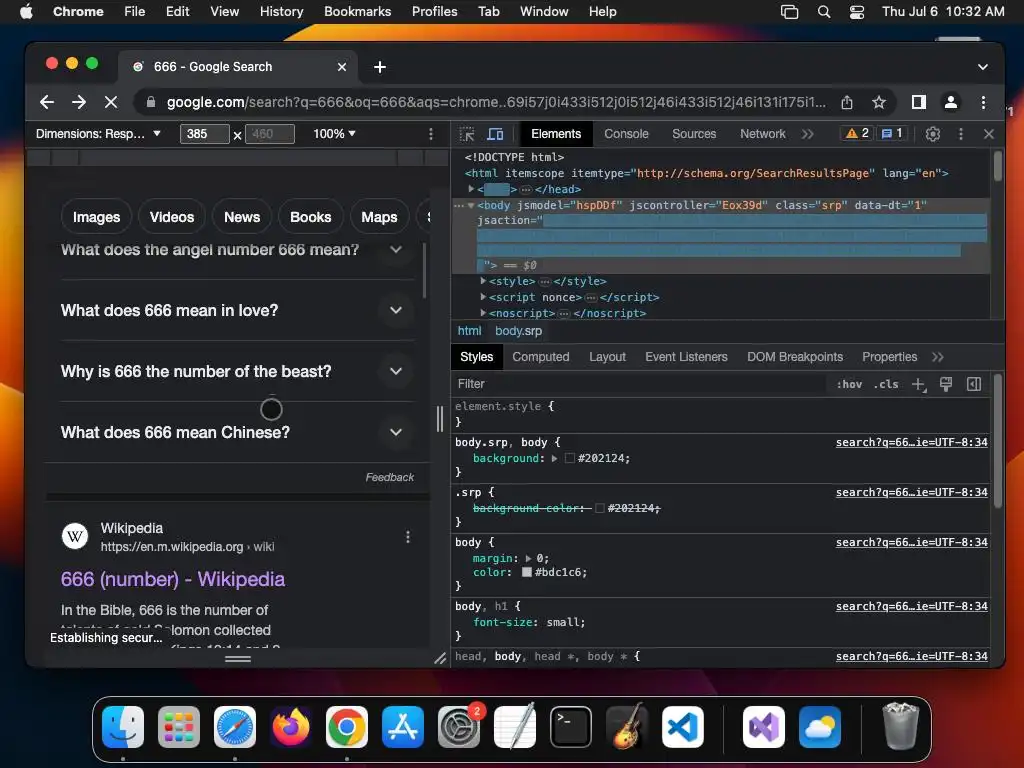Click the struck-through background-color swatch

point(600,508)
